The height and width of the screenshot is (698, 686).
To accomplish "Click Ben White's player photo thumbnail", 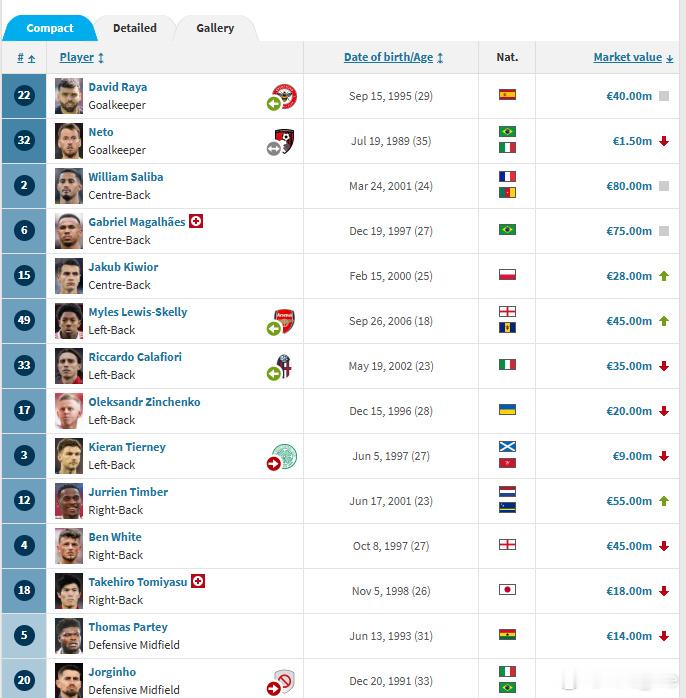I will pos(69,546).
